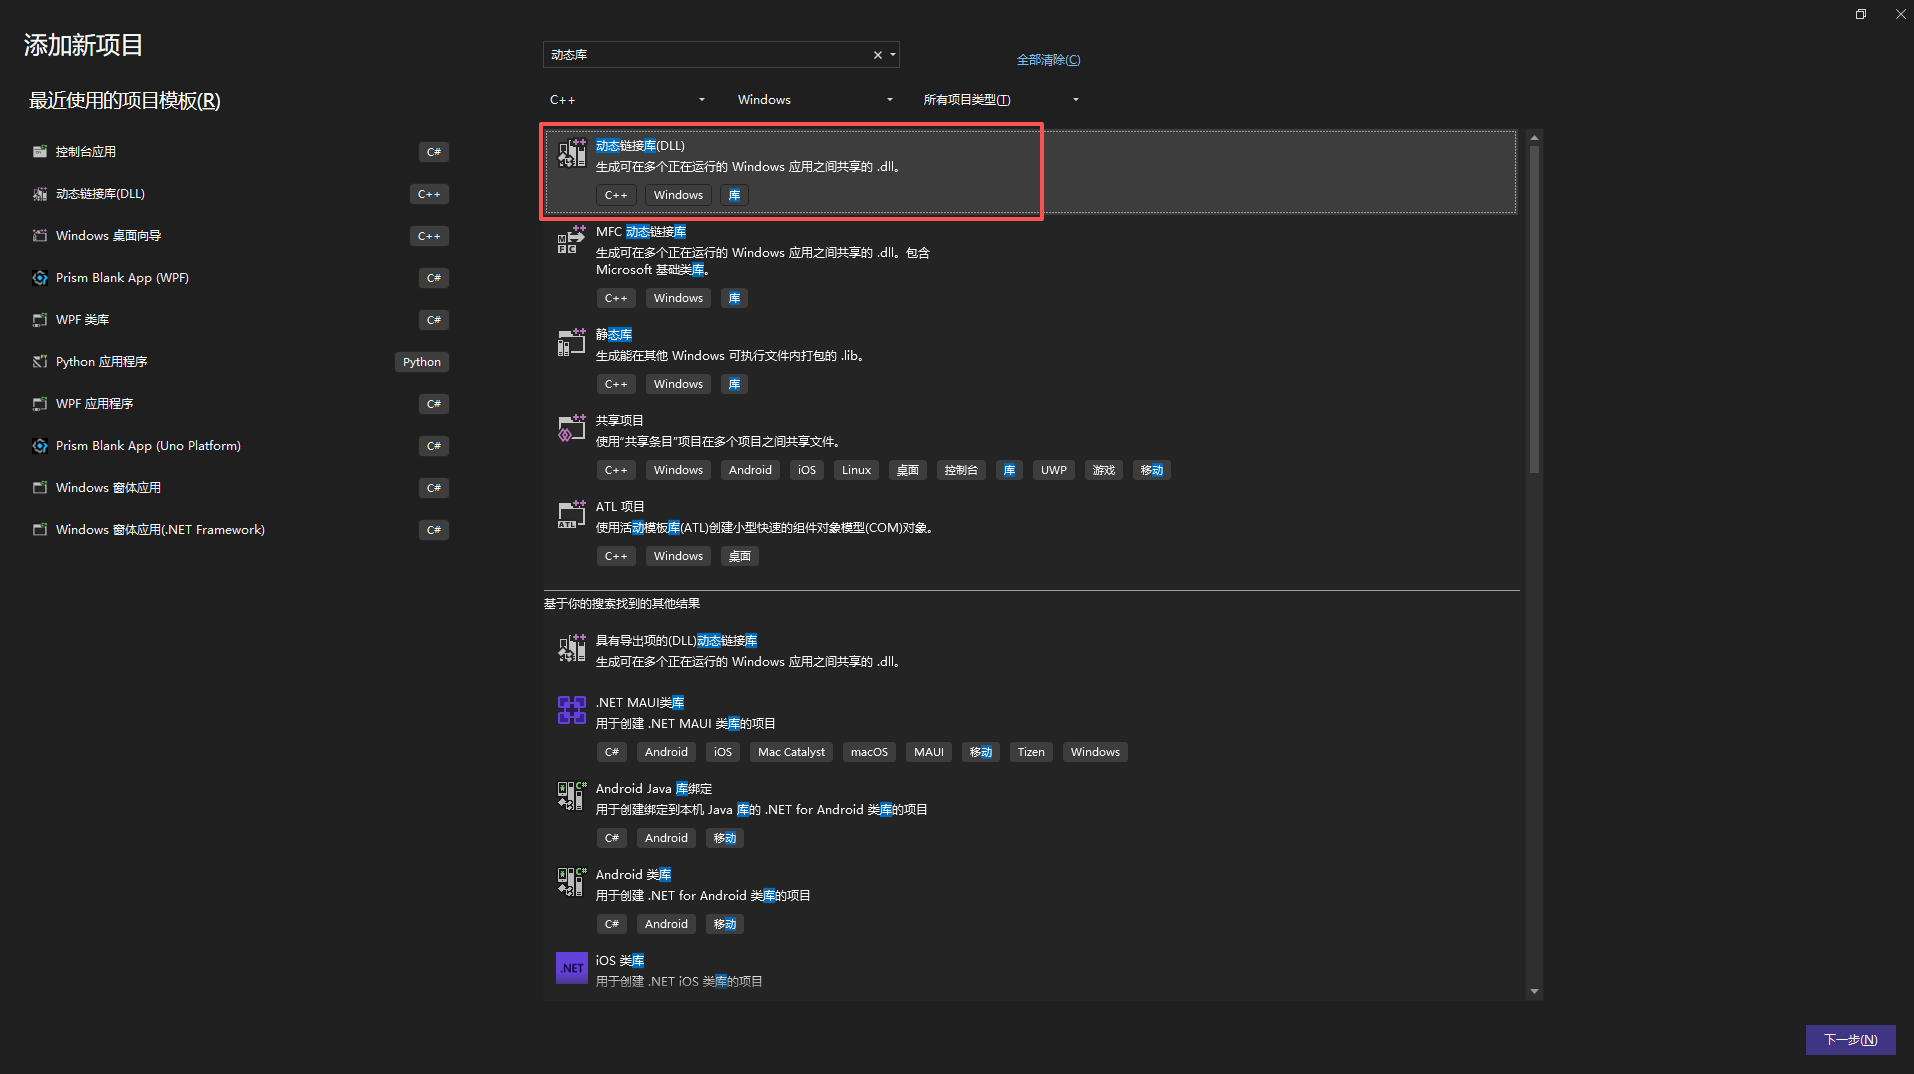
Task: Click the 静态库 template icon
Action: click(x=571, y=343)
